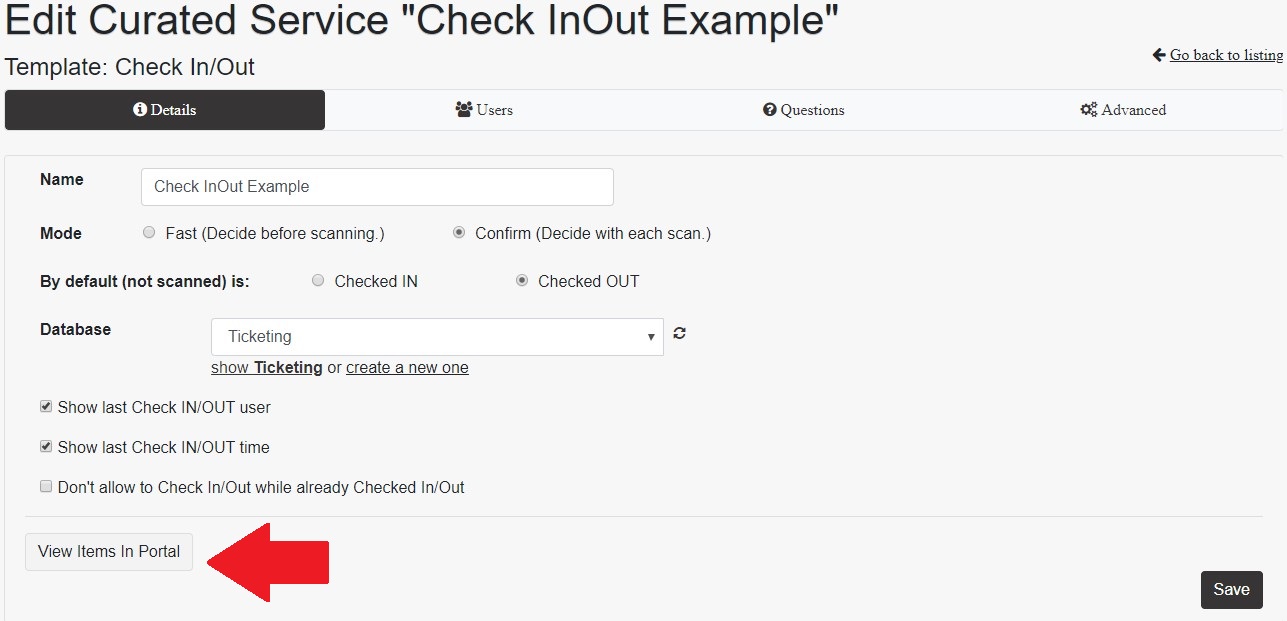
Task: Click the refresh icon beside Database dropdown
Action: pyautogui.click(x=680, y=334)
